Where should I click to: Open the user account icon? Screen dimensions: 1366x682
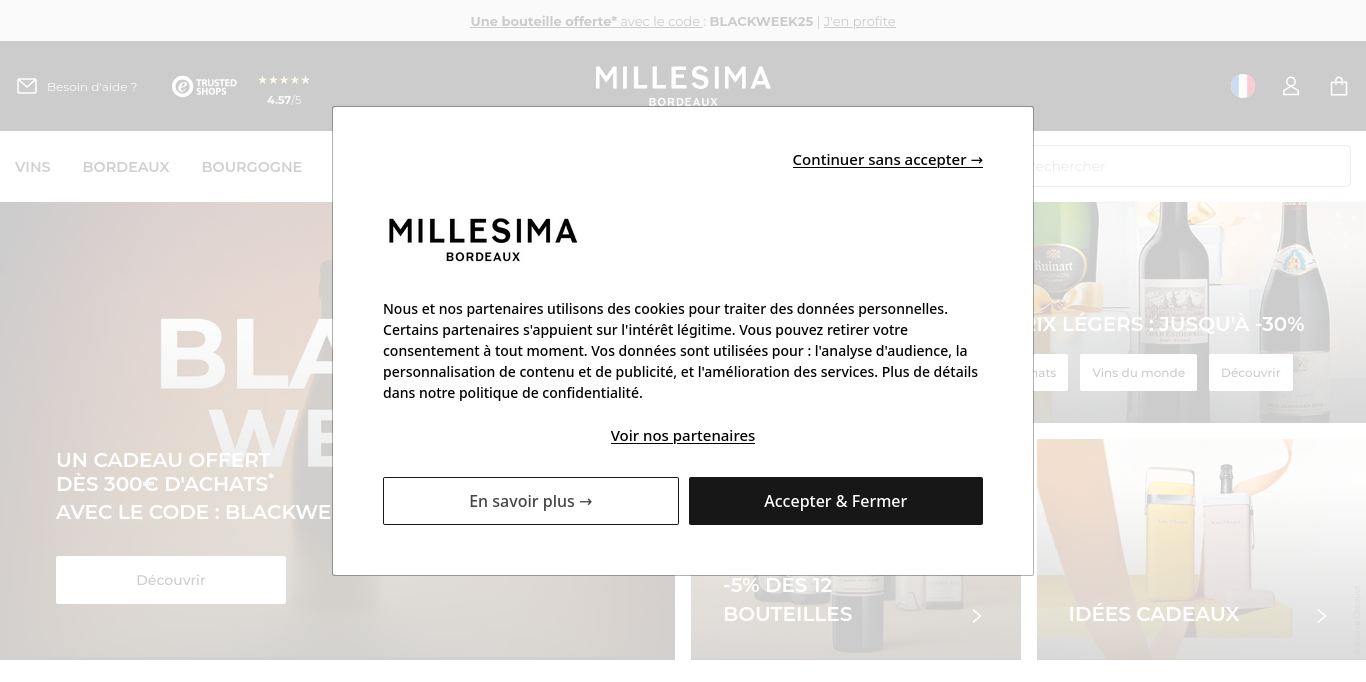pyautogui.click(x=1291, y=87)
